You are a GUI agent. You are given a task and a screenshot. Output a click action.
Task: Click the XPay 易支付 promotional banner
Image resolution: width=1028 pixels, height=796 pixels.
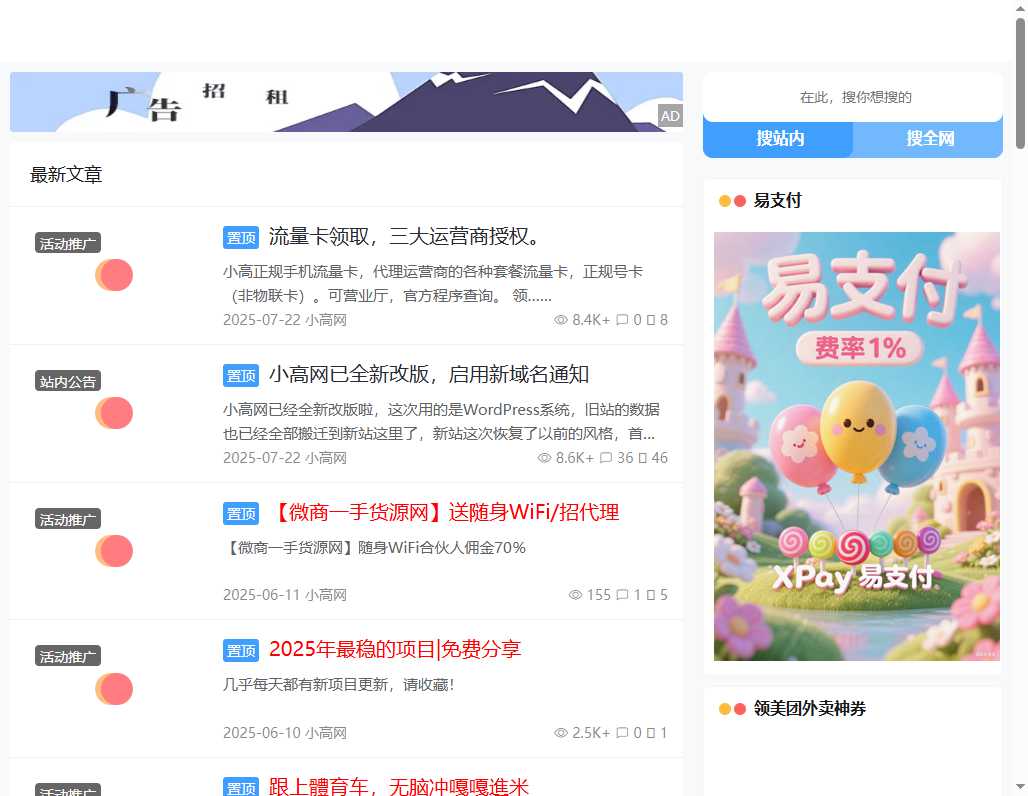pos(856,446)
